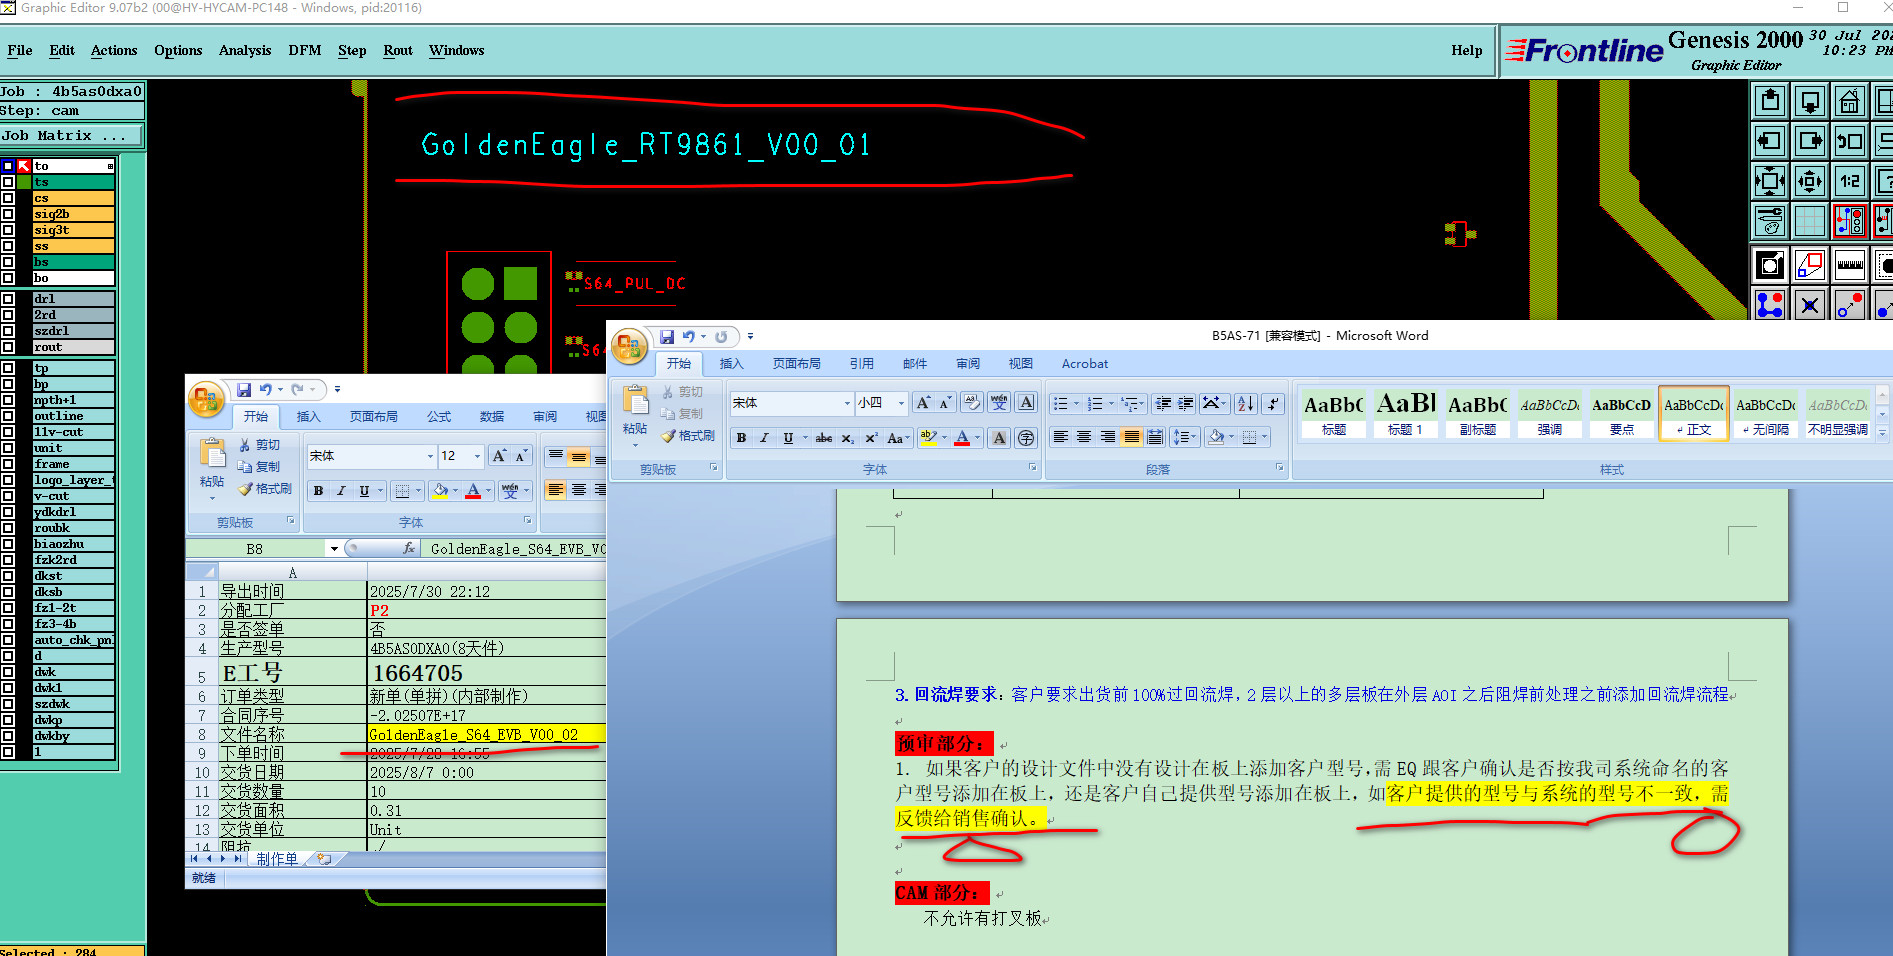Click the Word clear formatting eraser icon
Image resolution: width=1893 pixels, height=956 pixels.
[x=971, y=403]
